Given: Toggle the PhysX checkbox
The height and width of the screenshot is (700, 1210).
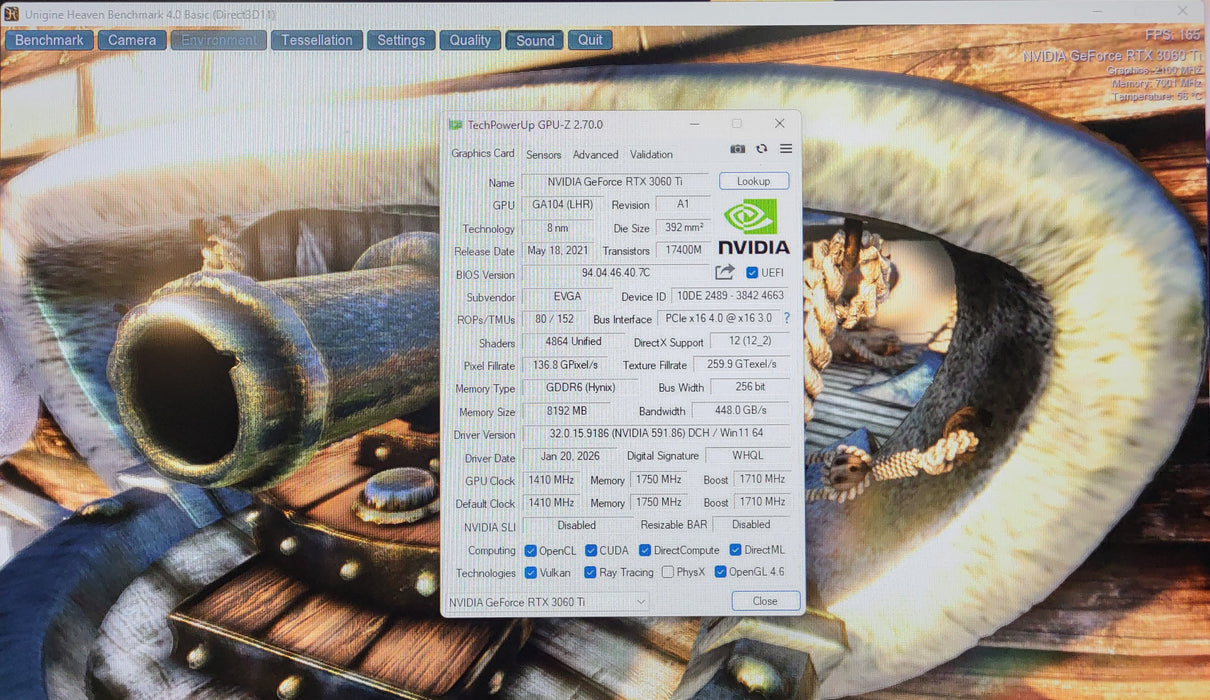Looking at the screenshot, I should point(668,573).
